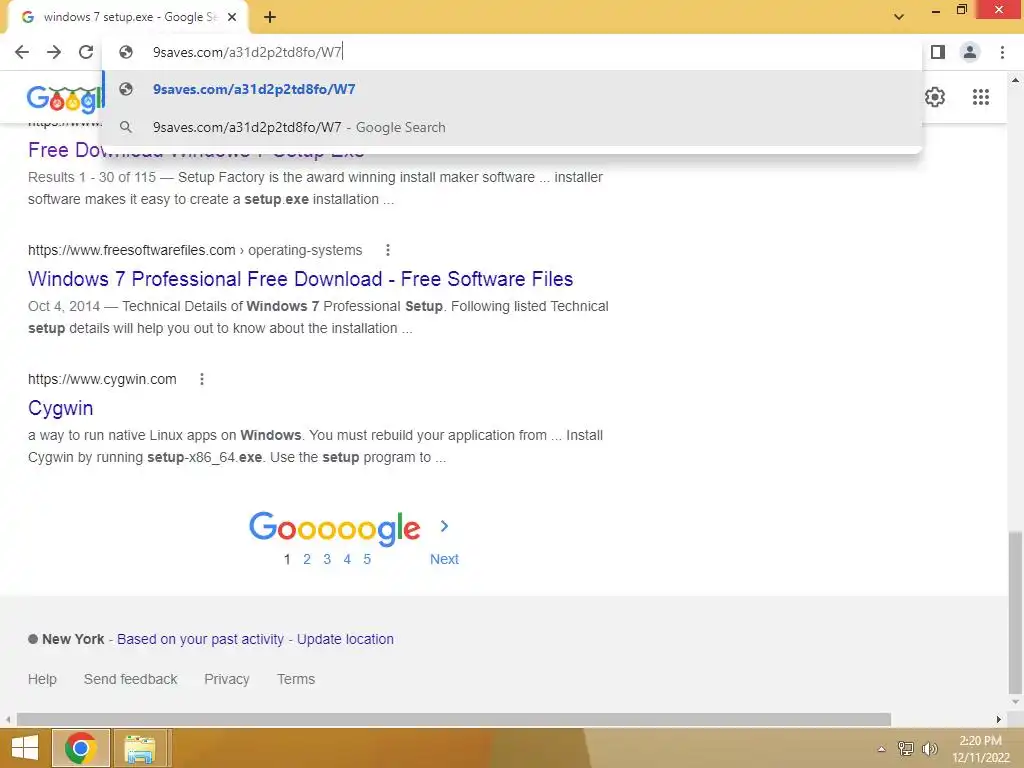Viewport: 1024px width, 768px height.
Task: Click the windows 7 setup.exe tab
Action: point(127,17)
